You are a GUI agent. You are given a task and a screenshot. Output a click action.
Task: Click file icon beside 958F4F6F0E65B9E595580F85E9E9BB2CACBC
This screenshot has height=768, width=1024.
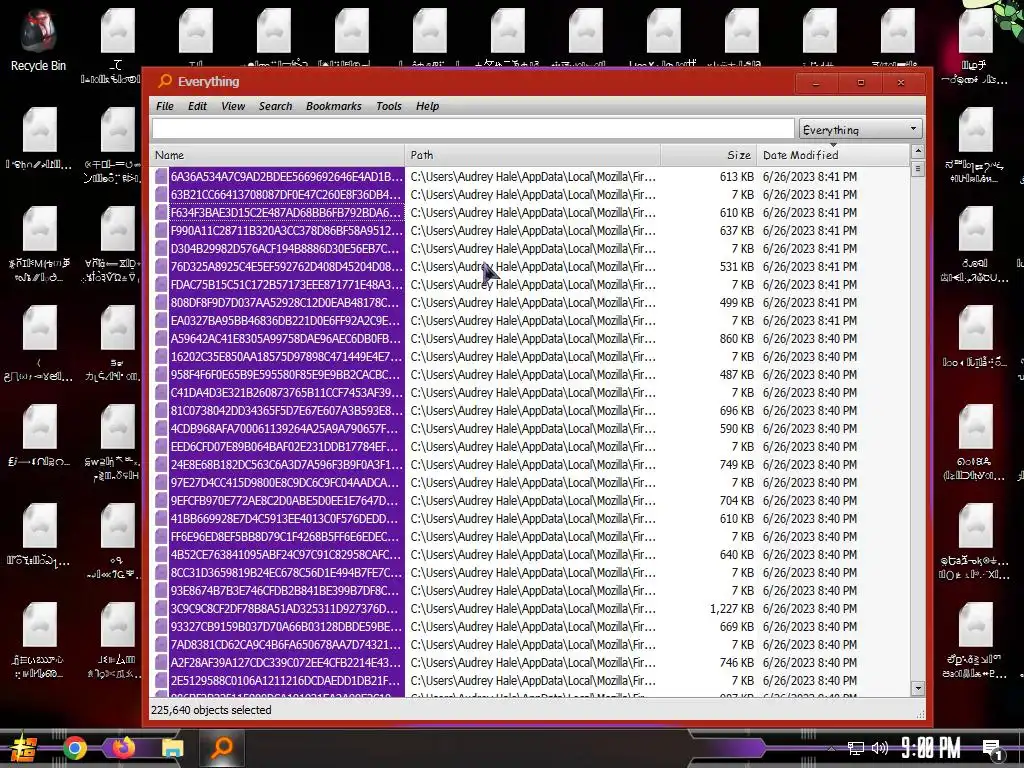click(161, 374)
